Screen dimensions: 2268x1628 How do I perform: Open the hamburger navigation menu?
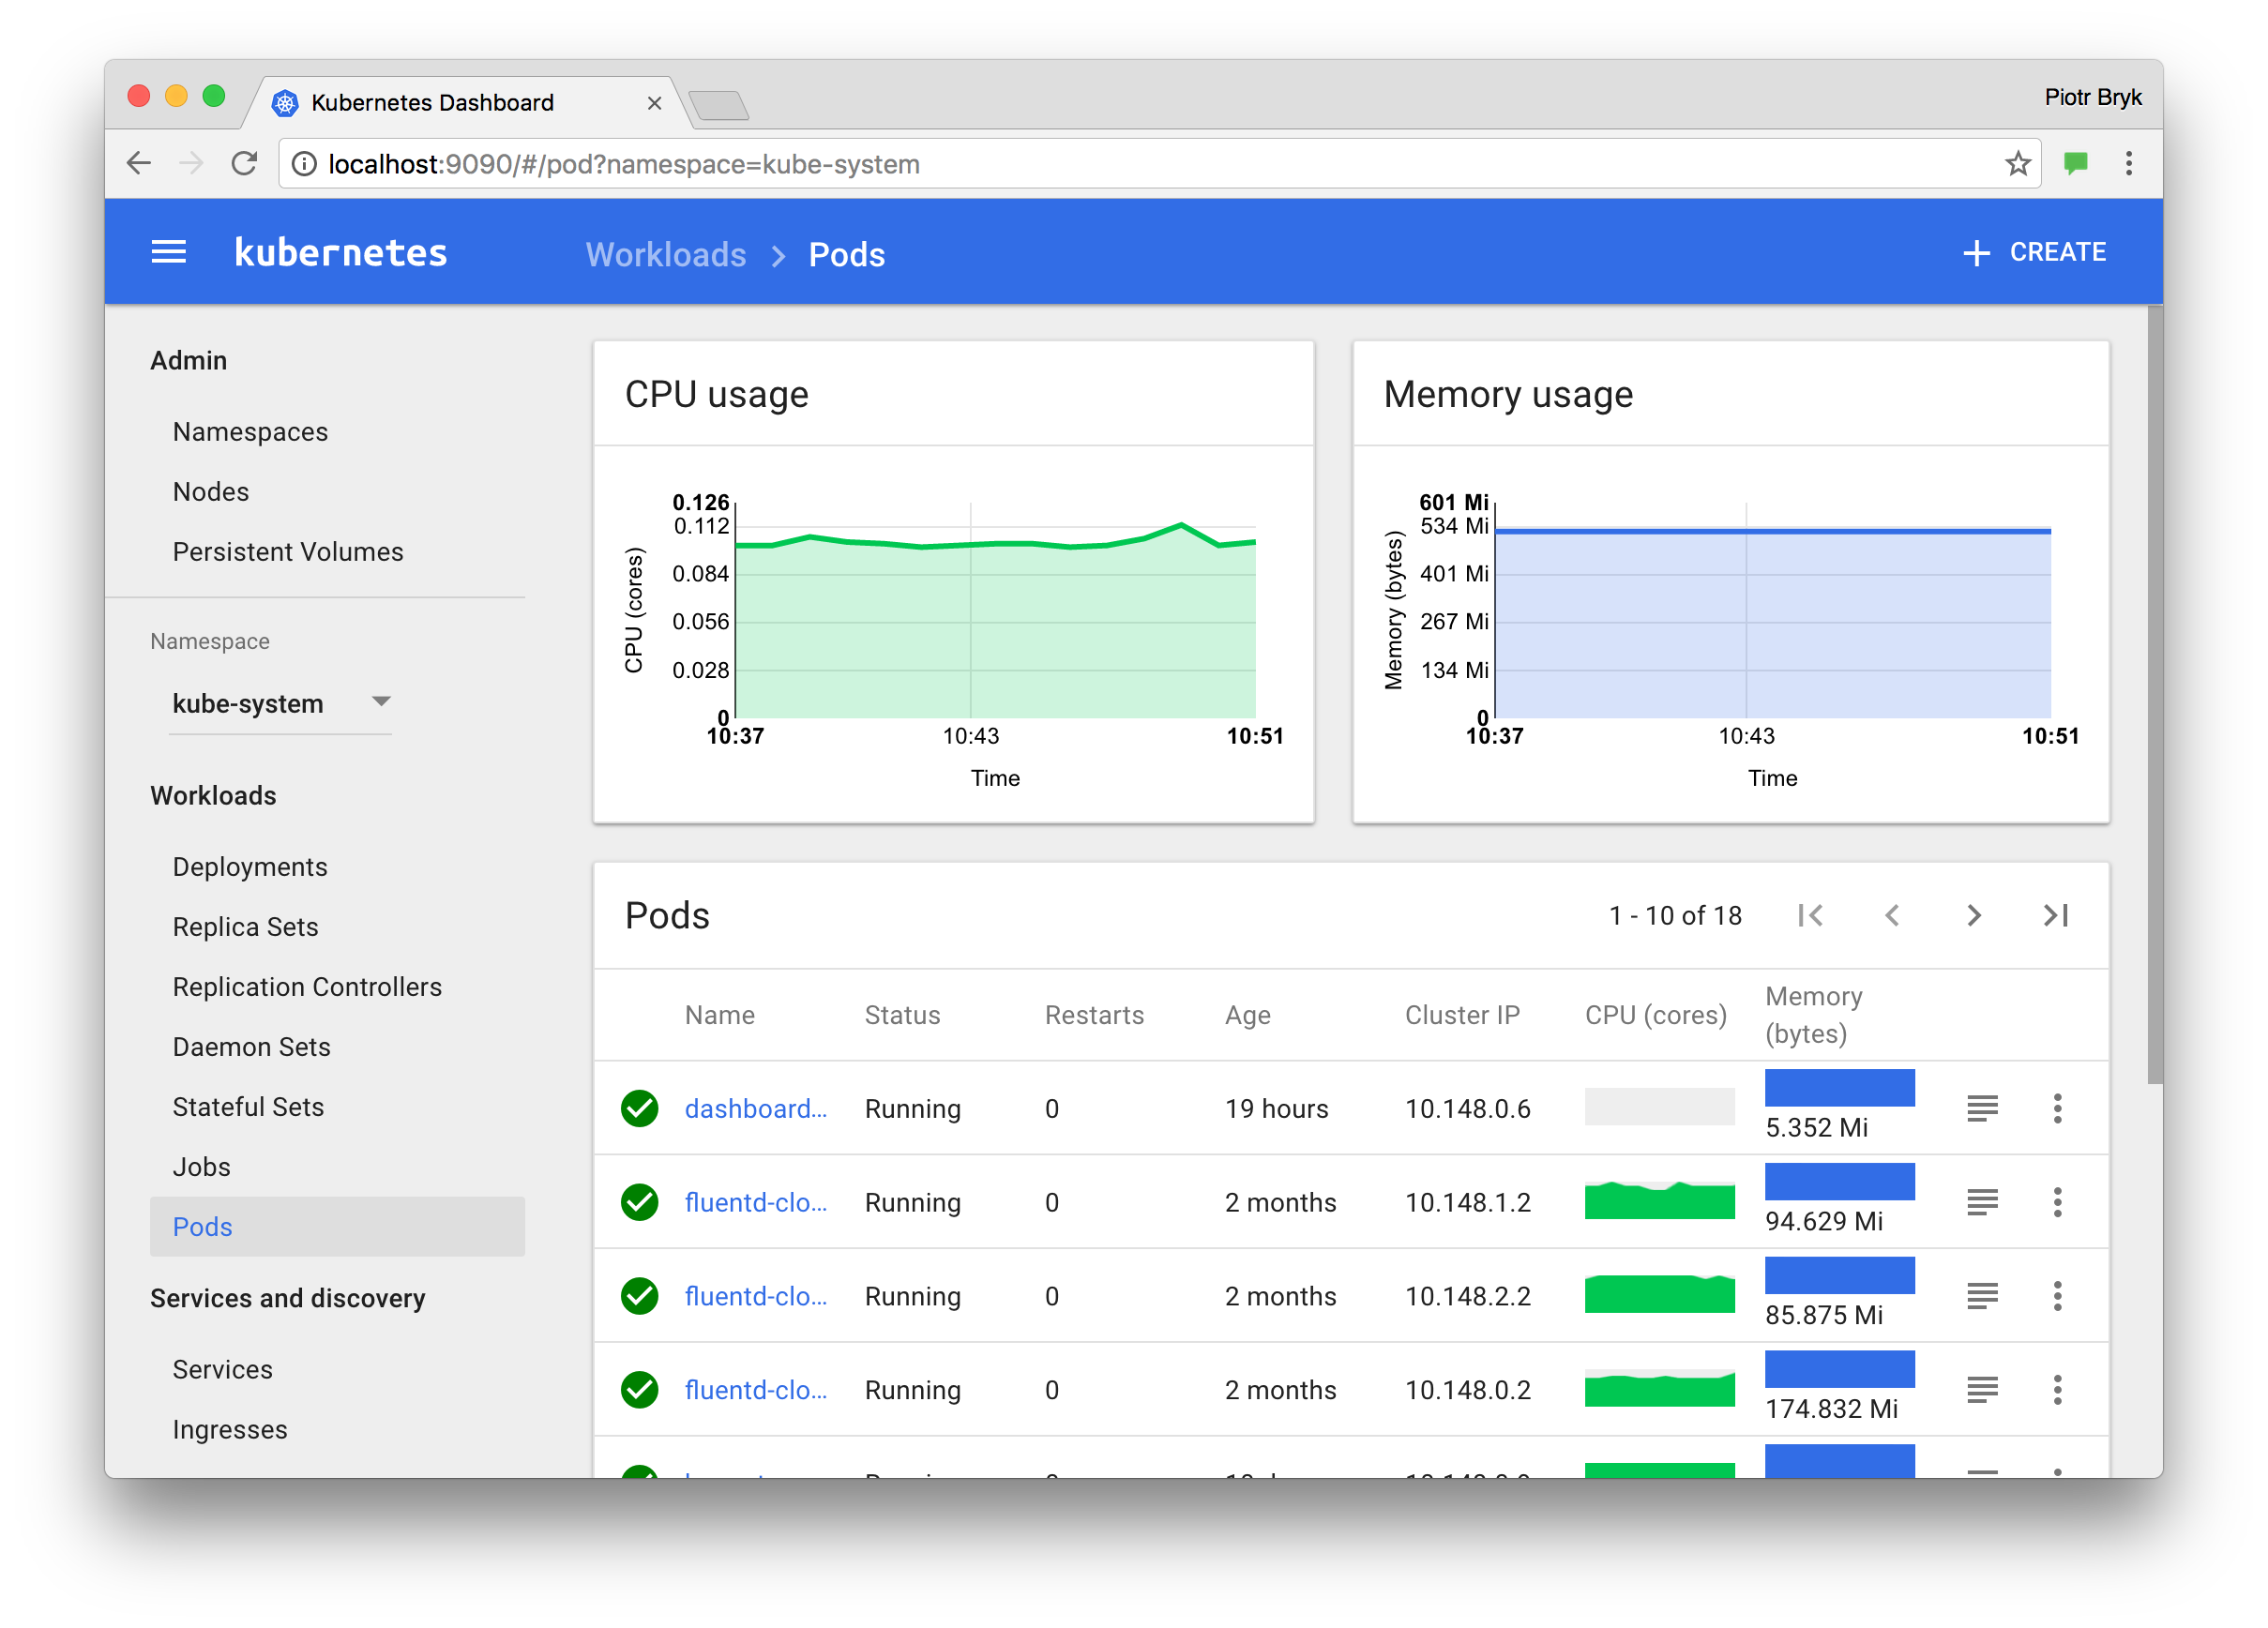pos(168,252)
